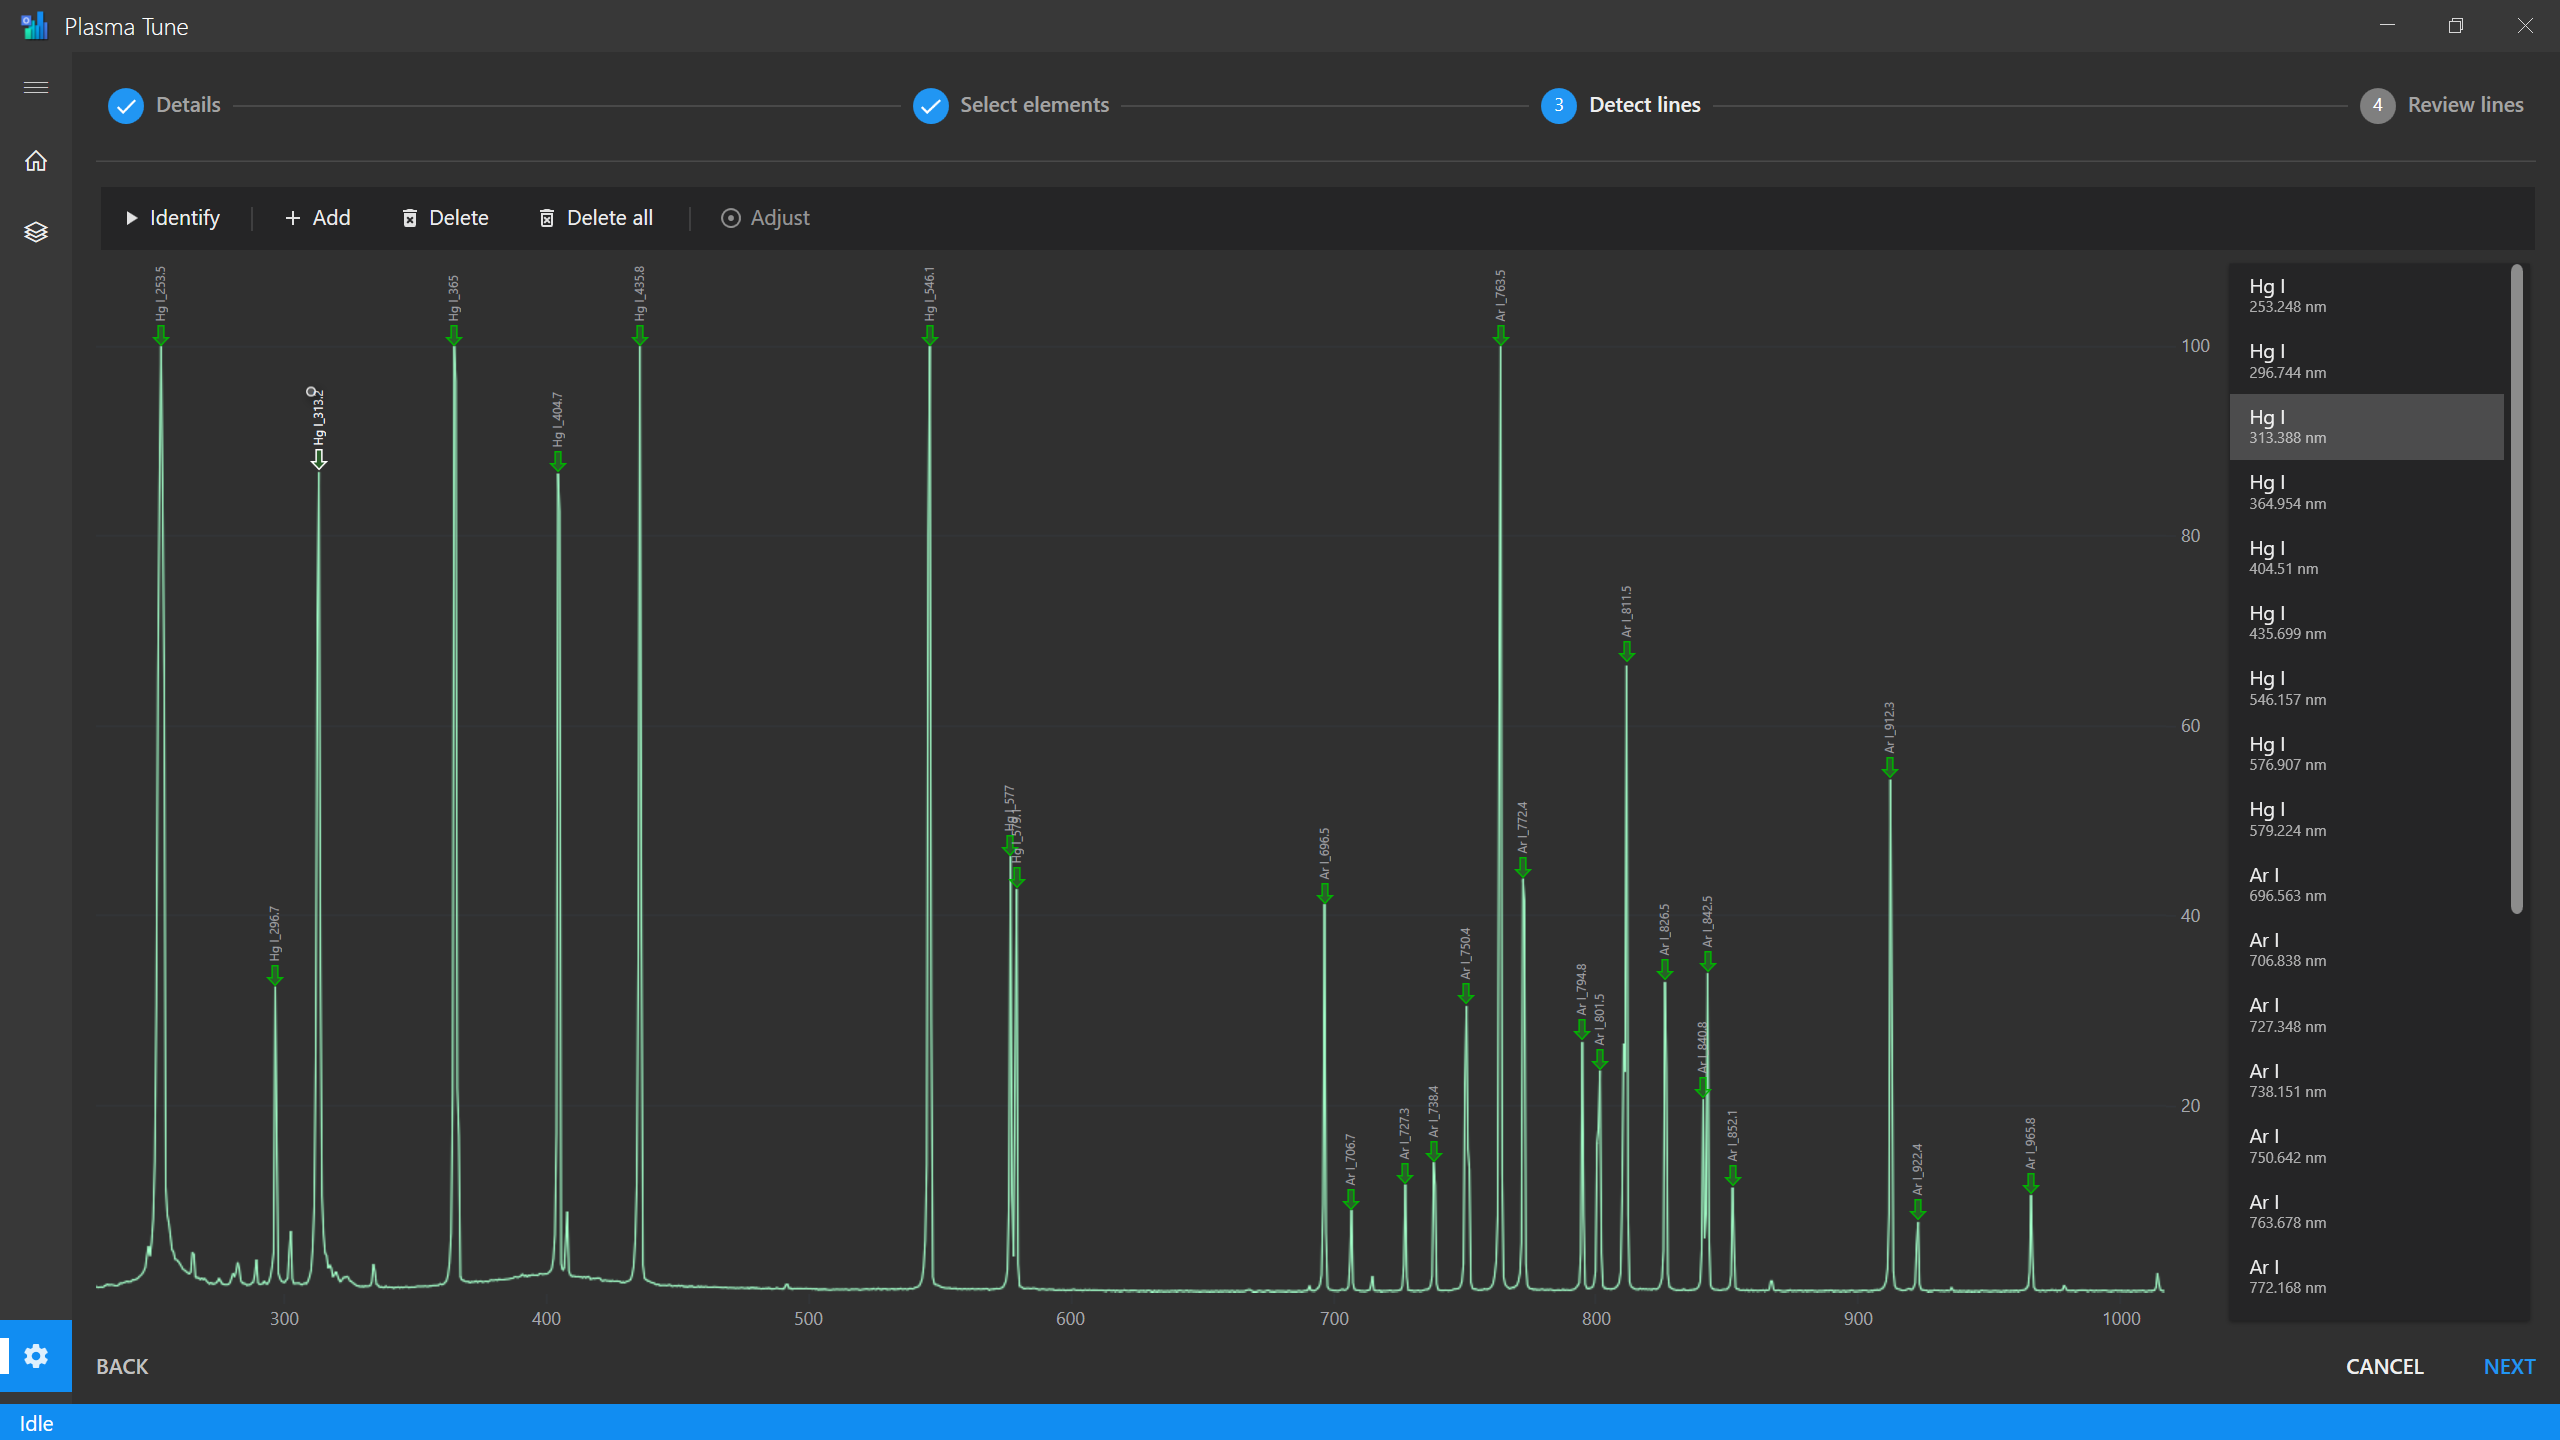Select Hg I 404.51 nm in list
2560x1440 pixels.
coord(2366,558)
